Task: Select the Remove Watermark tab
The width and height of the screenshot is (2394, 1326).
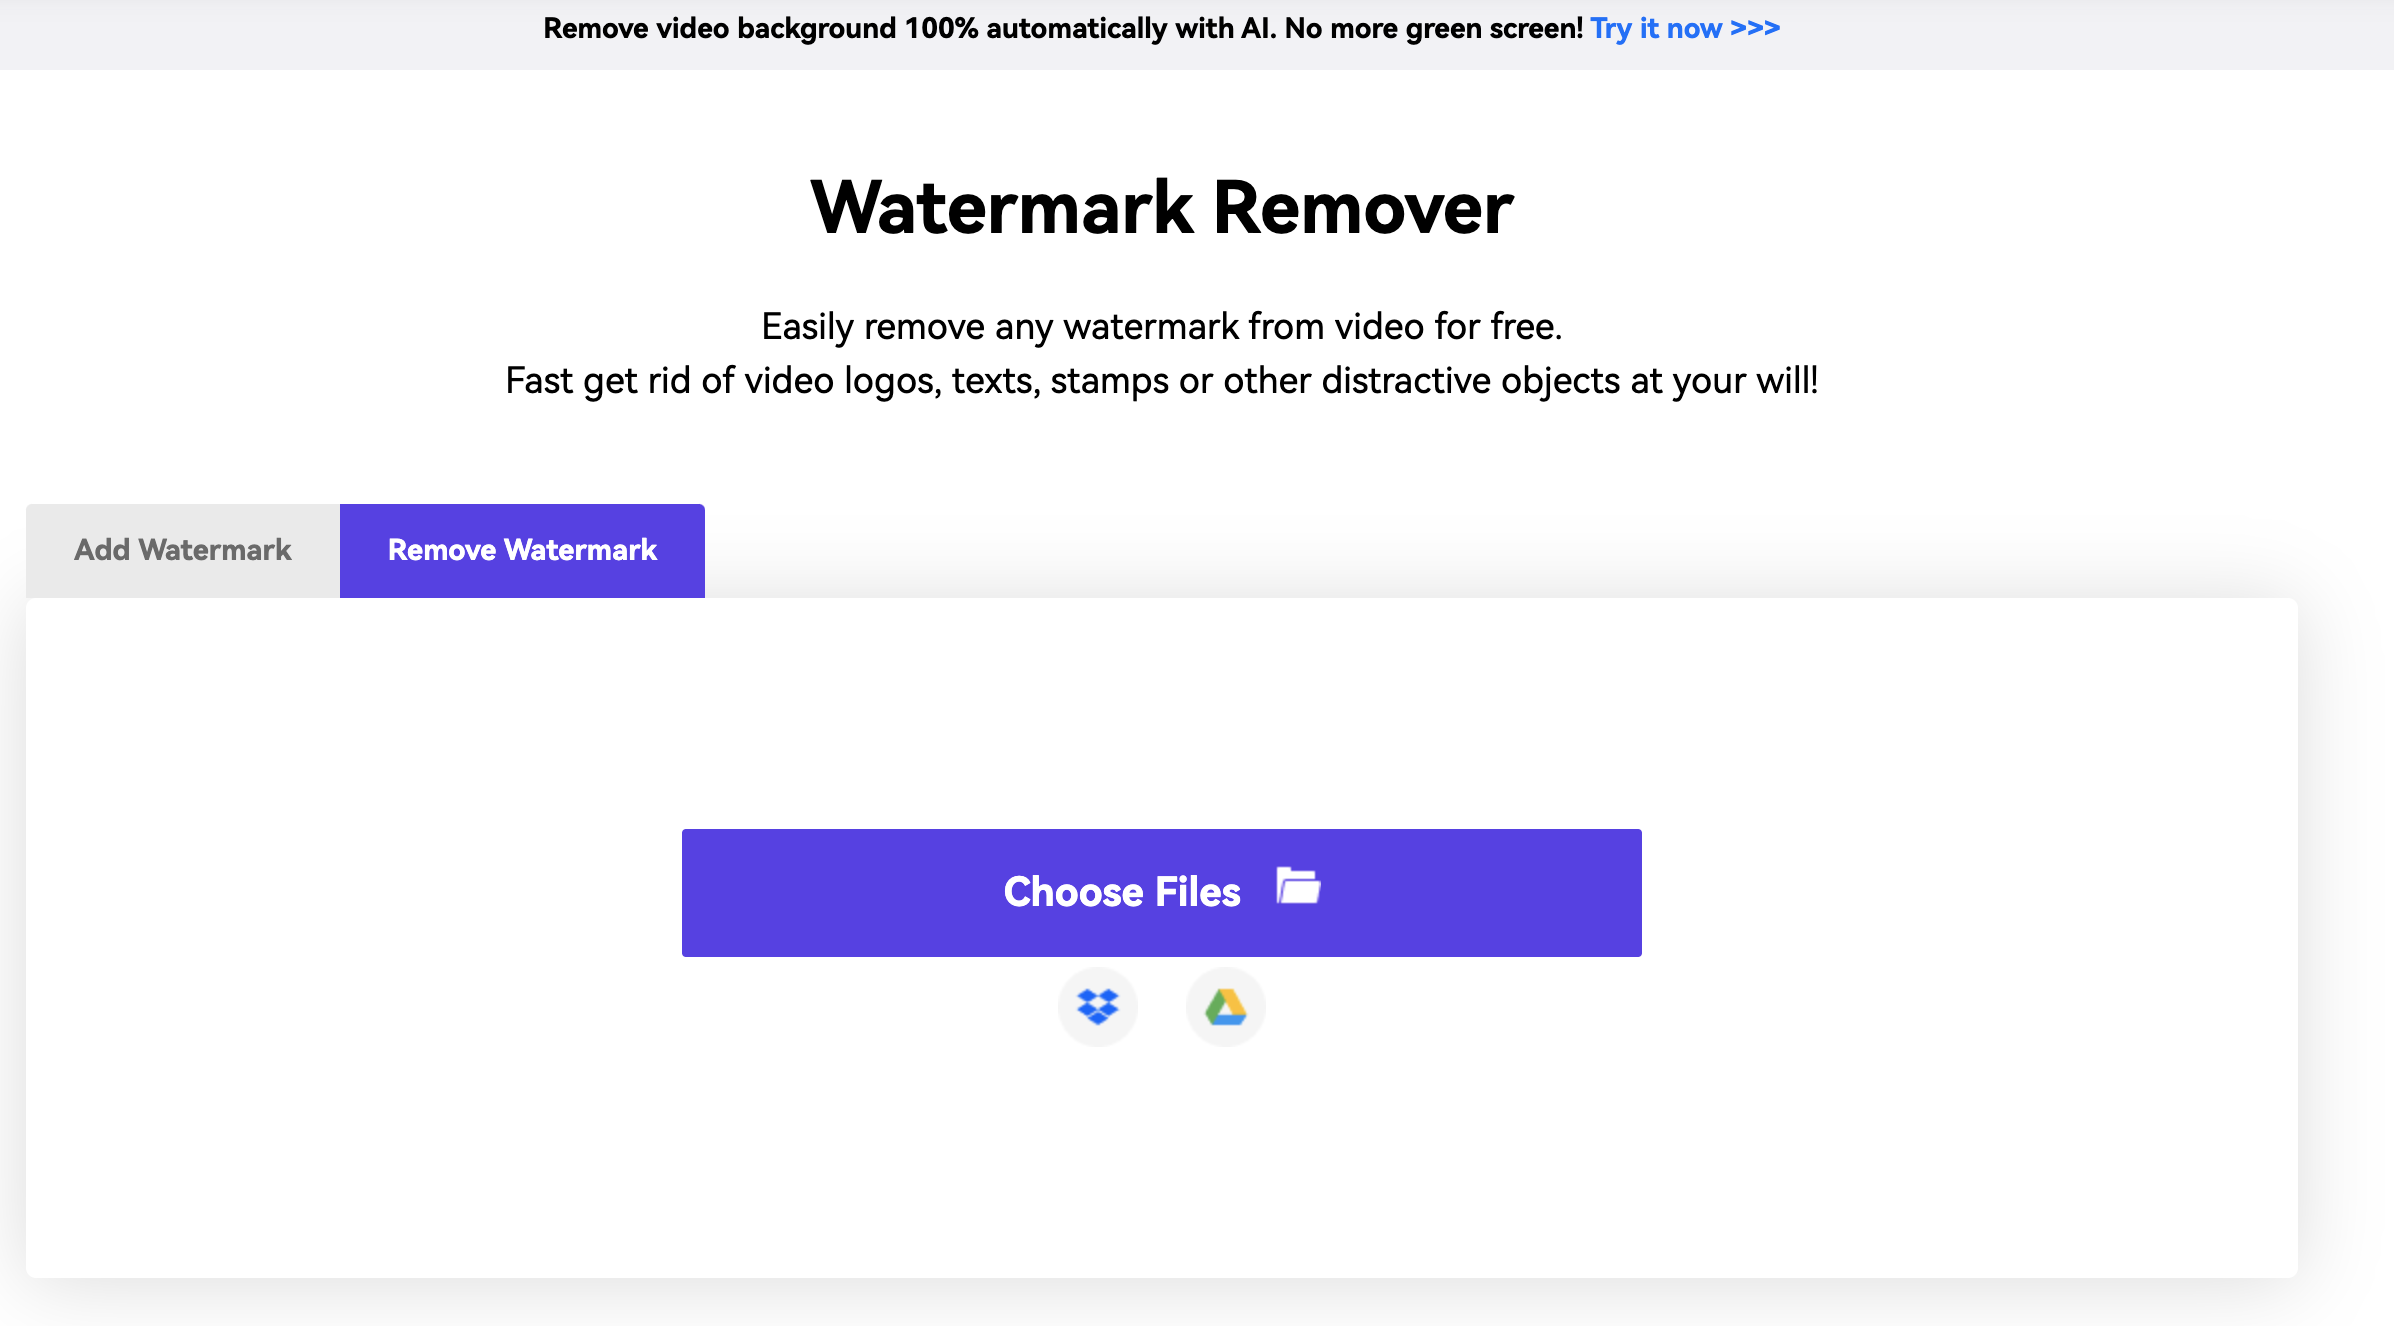Action: (522, 550)
